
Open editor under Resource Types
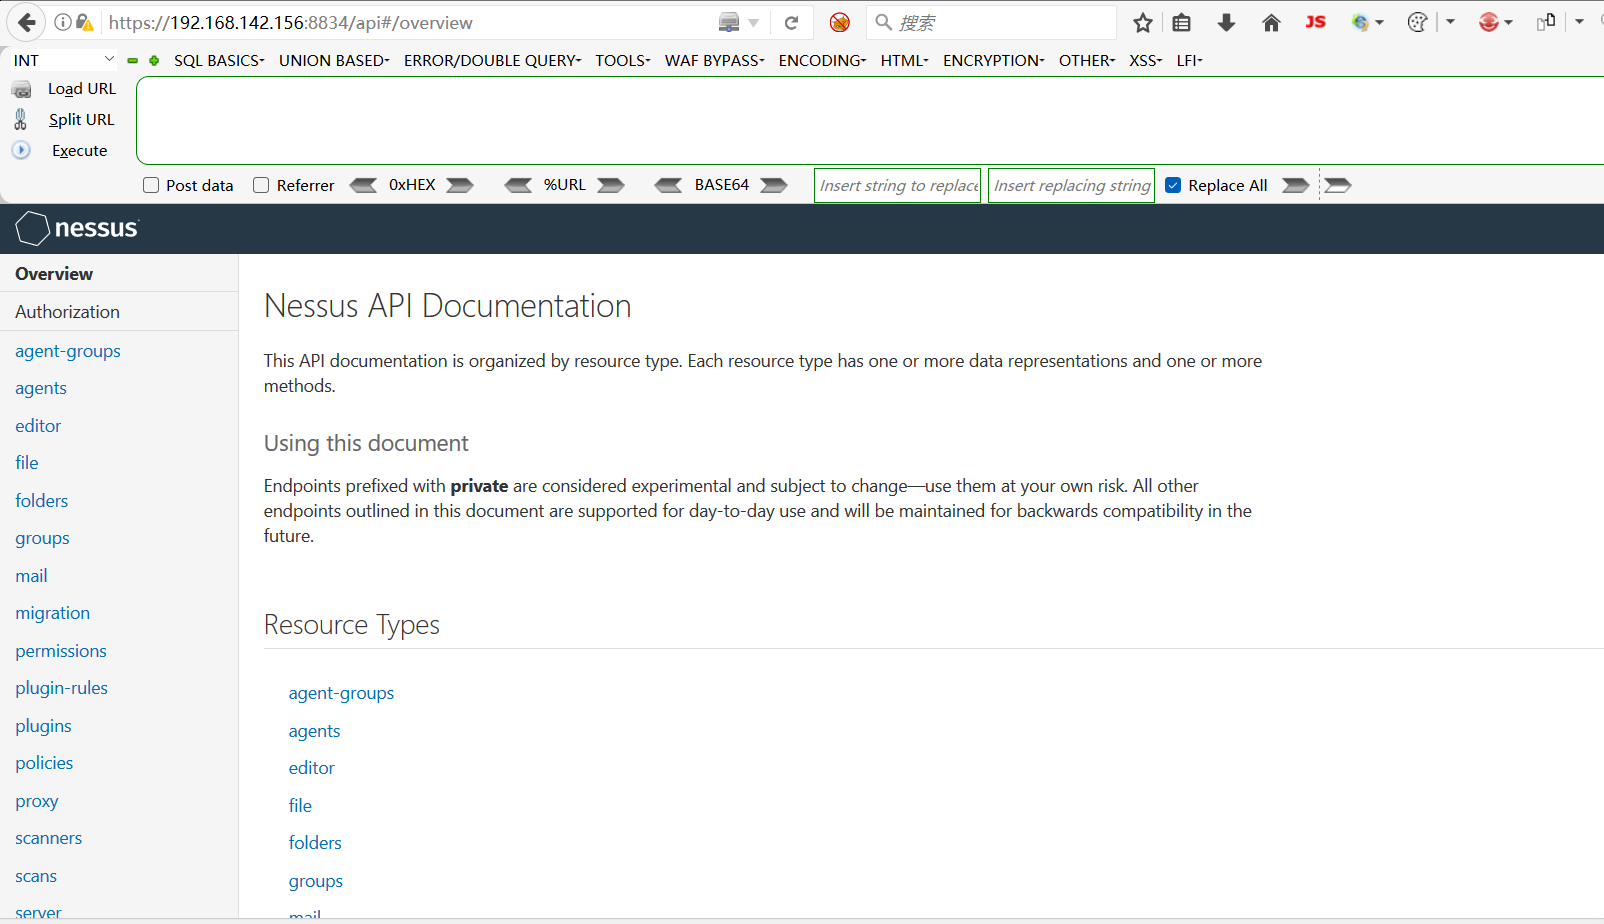[x=312, y=768]
